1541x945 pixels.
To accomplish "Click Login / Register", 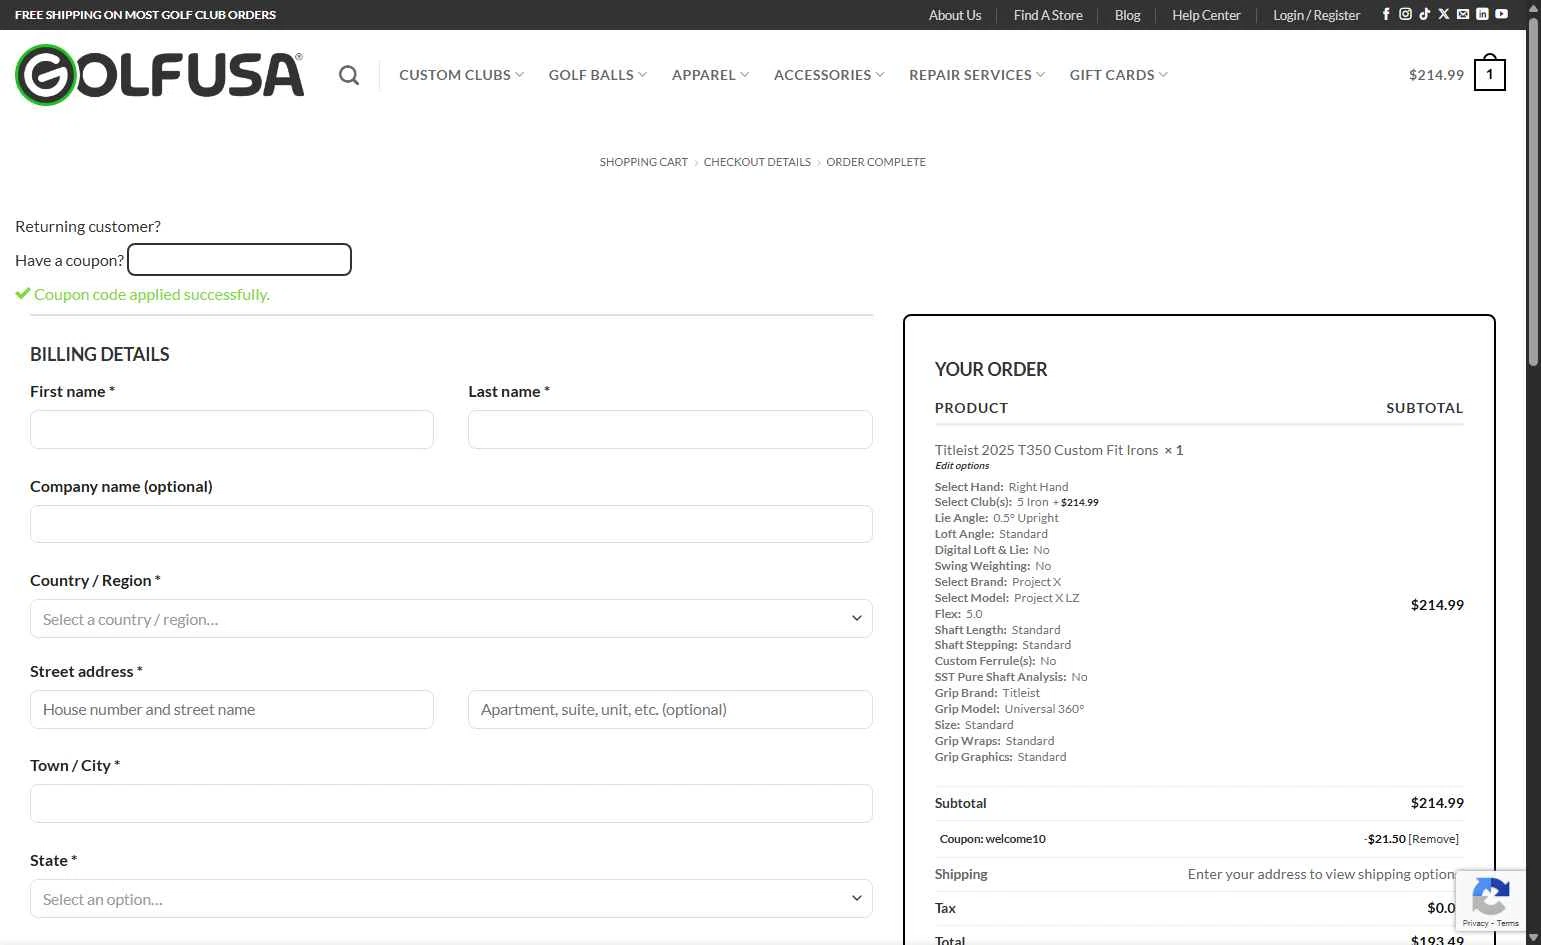I will (1316, 15).
